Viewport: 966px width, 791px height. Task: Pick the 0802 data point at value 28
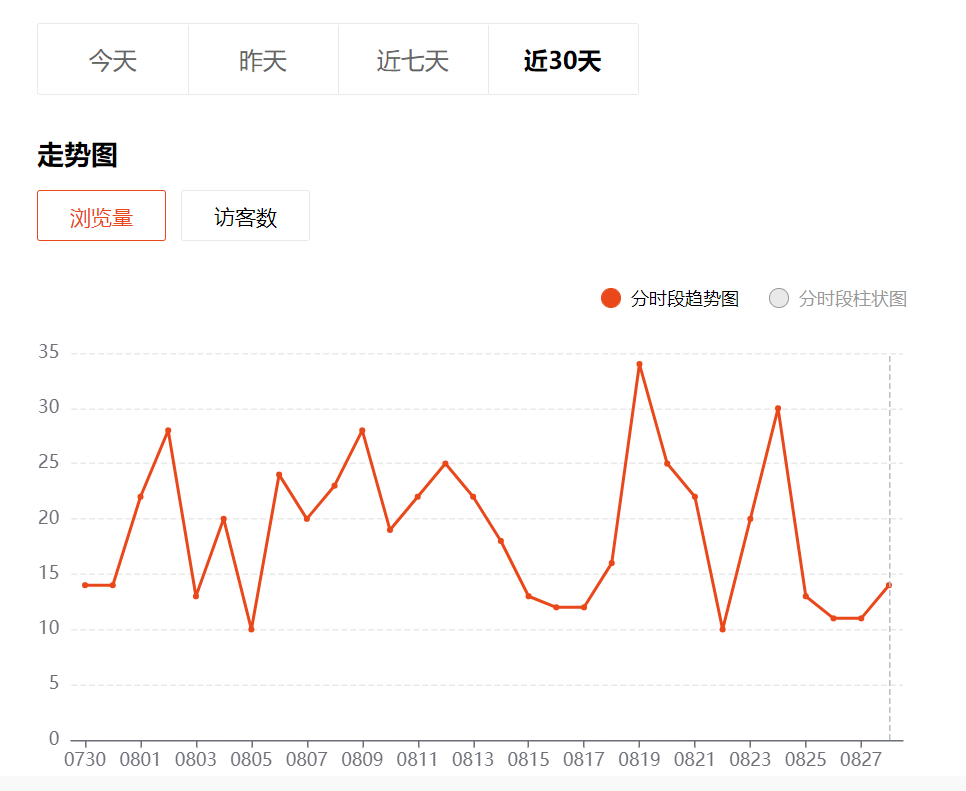click(168, 430)
